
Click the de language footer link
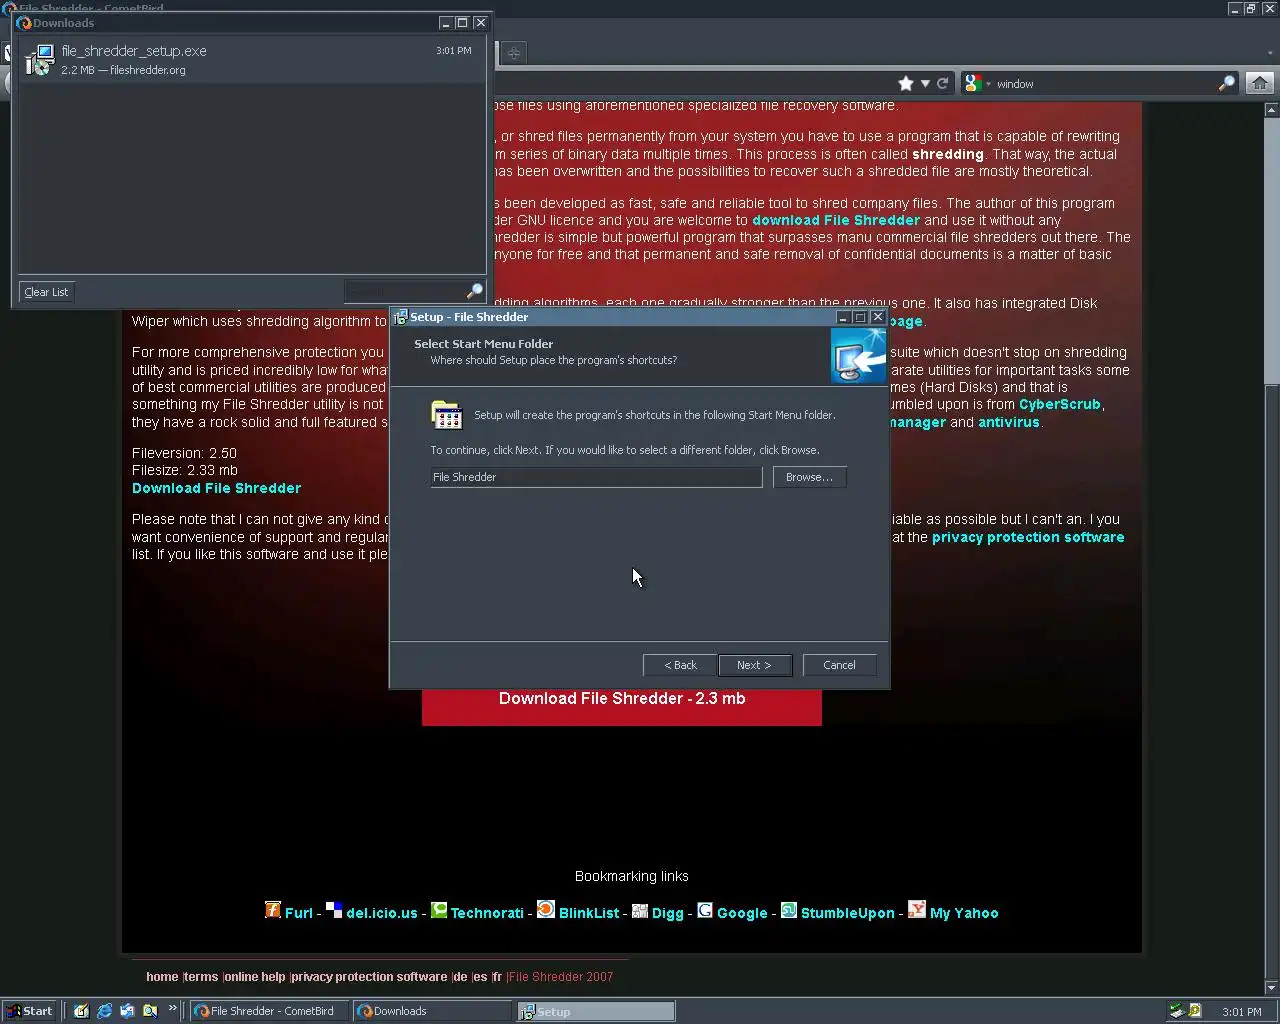pyautogui.click(x=460, y=977)
